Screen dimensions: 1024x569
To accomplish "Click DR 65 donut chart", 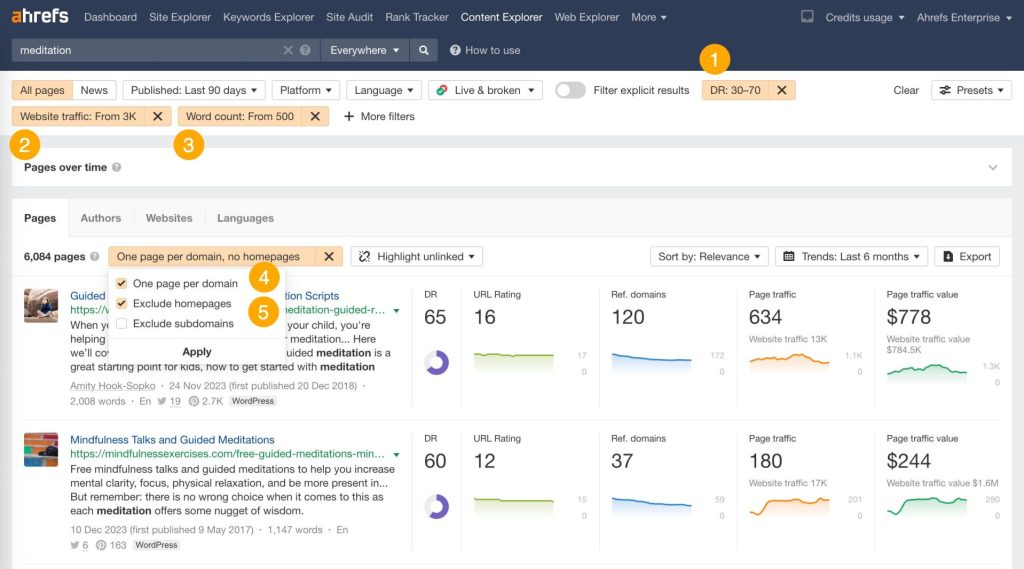I will click(436, 363).
